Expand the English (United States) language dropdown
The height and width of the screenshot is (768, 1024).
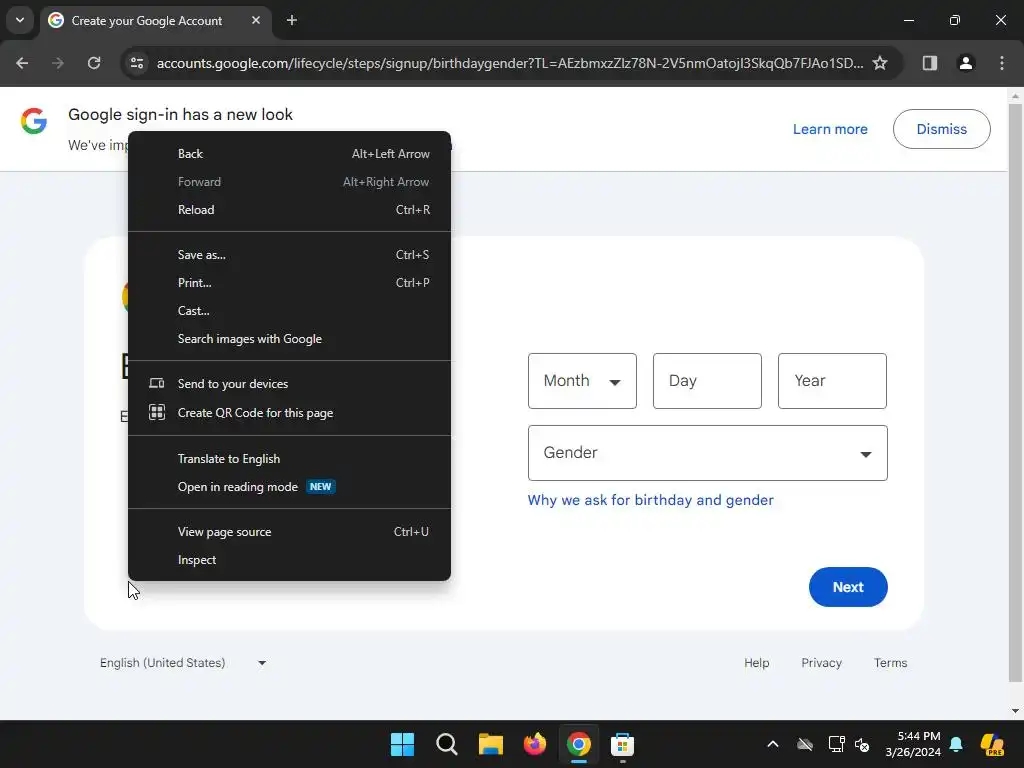coord(183,663)
